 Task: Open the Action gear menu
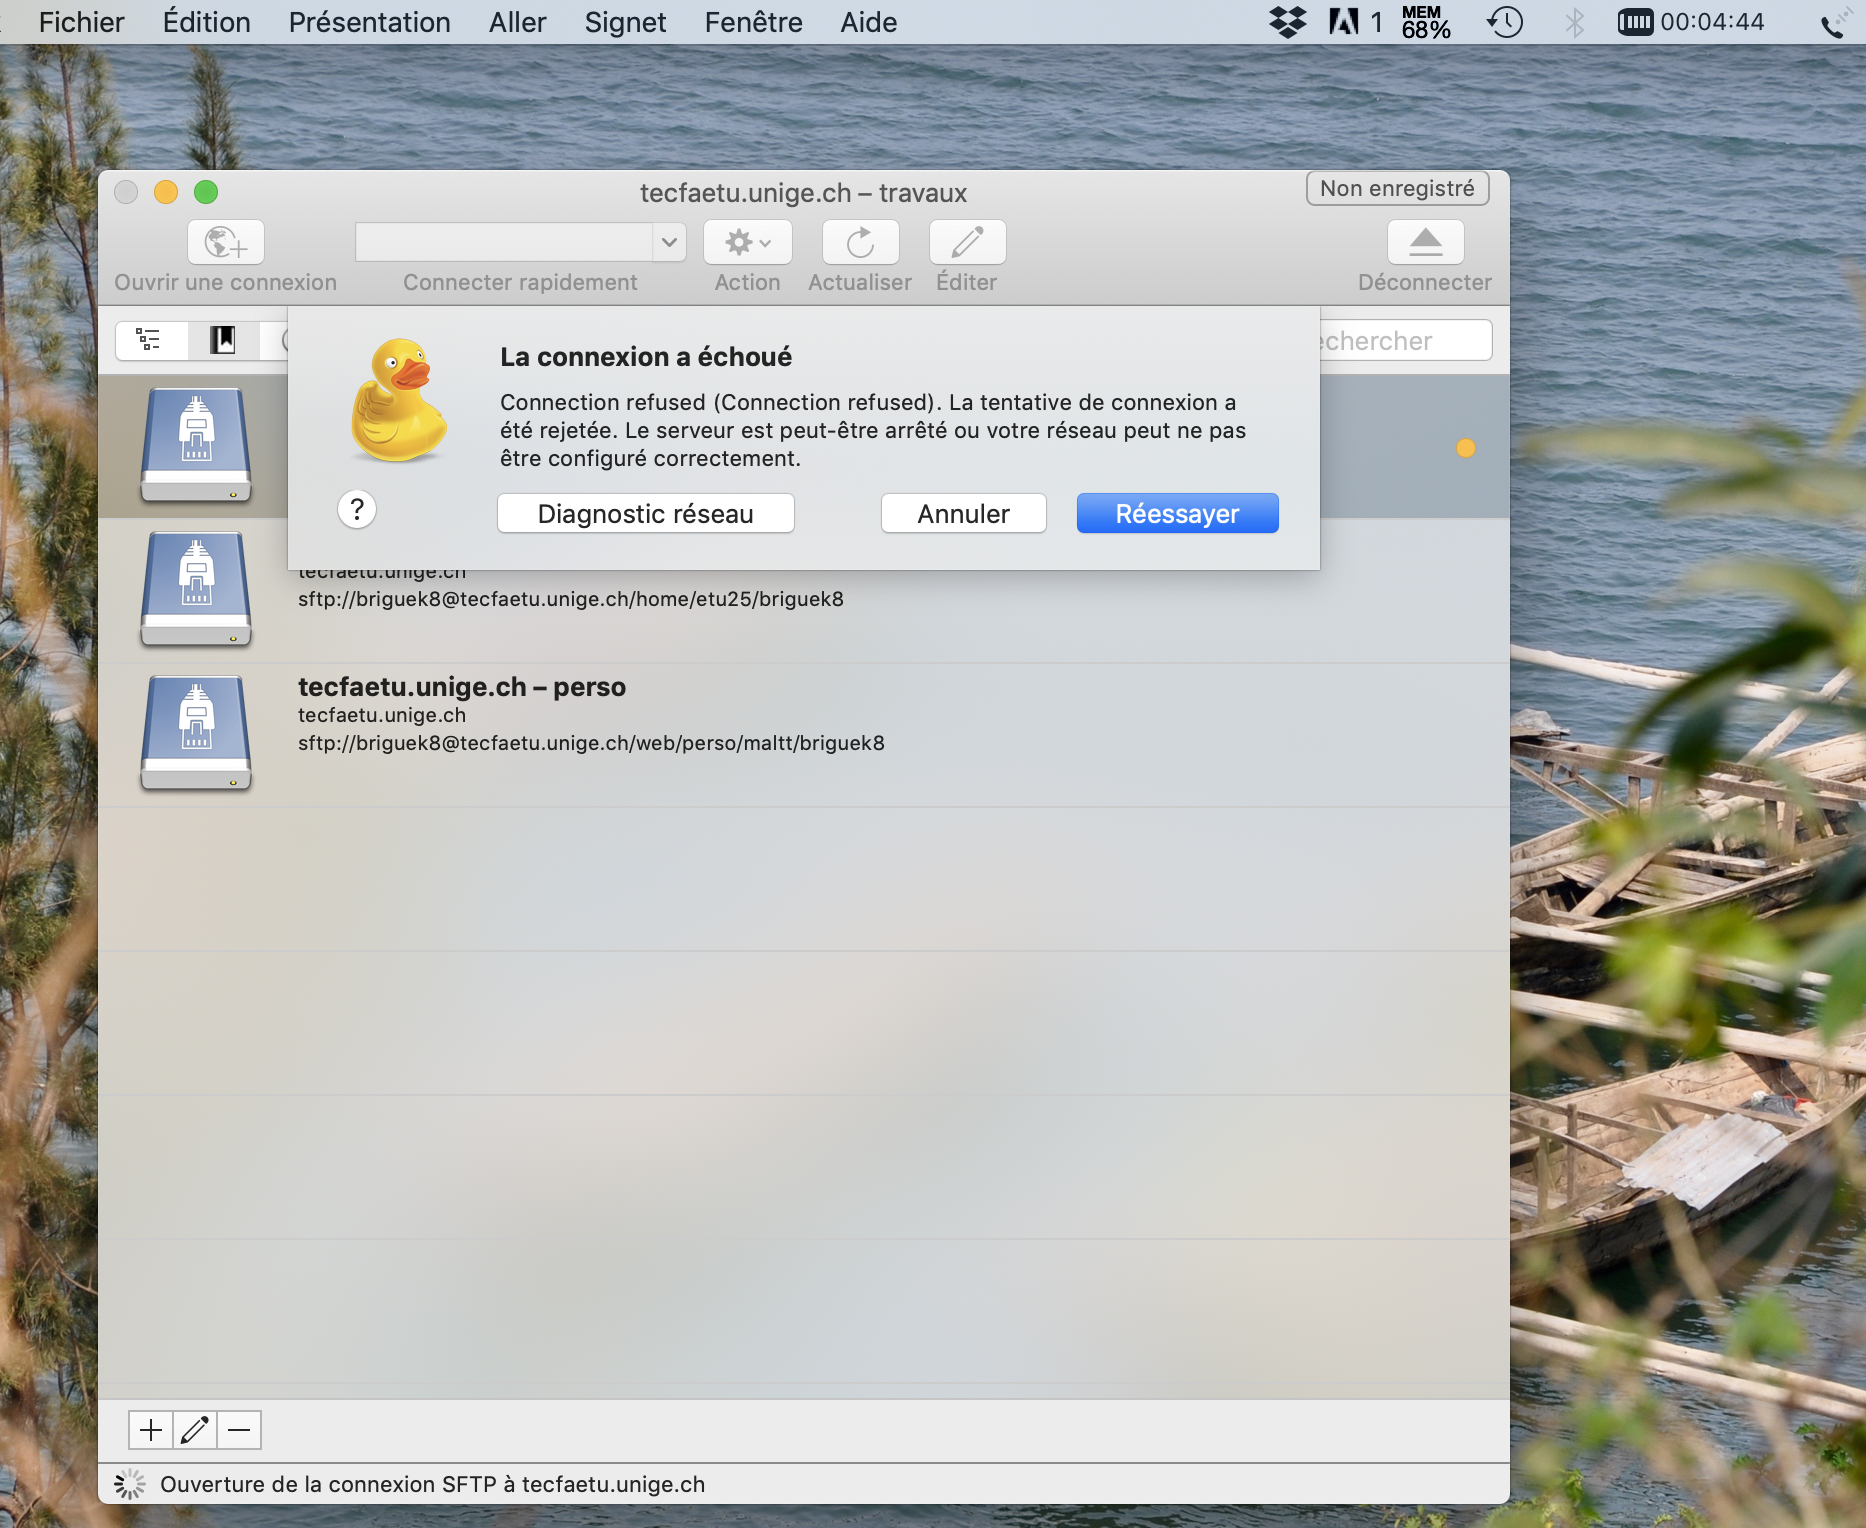tap(747, 243)
